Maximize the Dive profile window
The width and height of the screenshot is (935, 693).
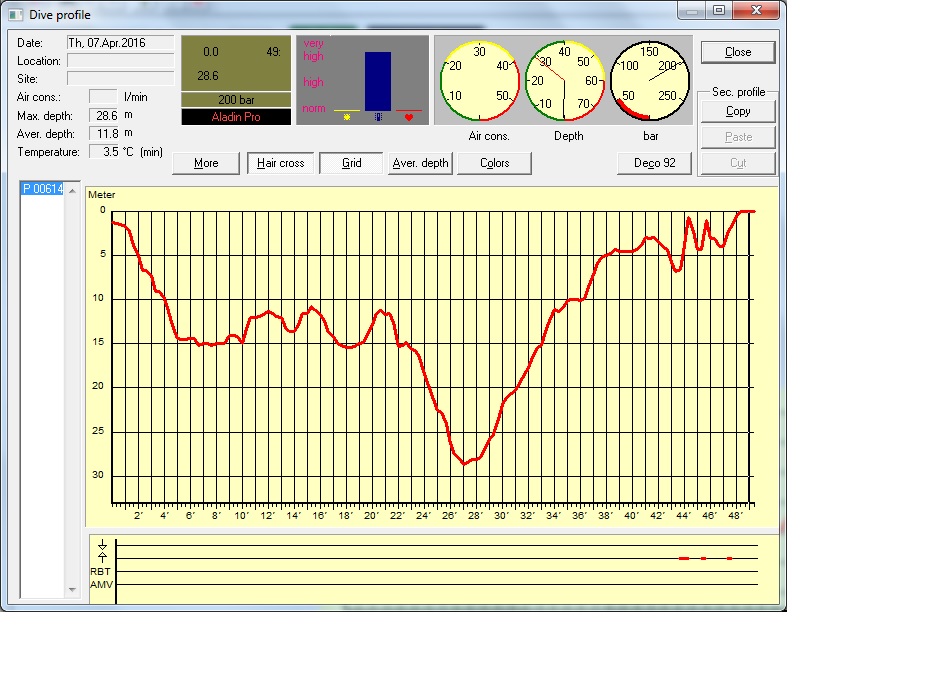pyautogui.click(x=719, y=11)
